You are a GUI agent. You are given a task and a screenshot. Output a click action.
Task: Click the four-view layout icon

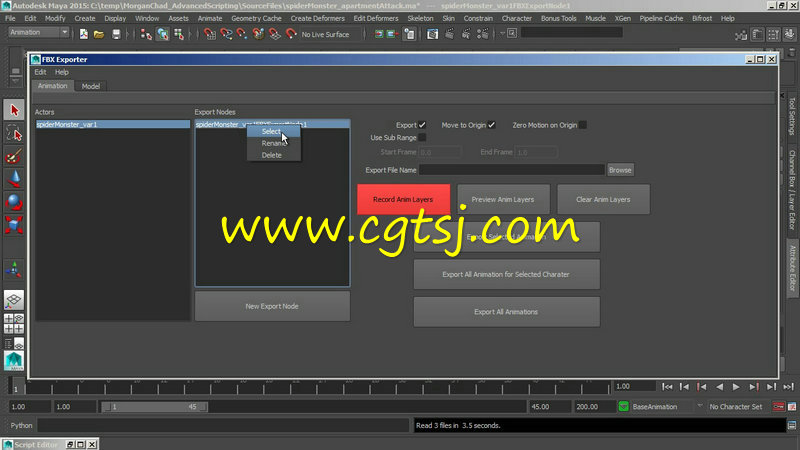(x=14, y=323)
